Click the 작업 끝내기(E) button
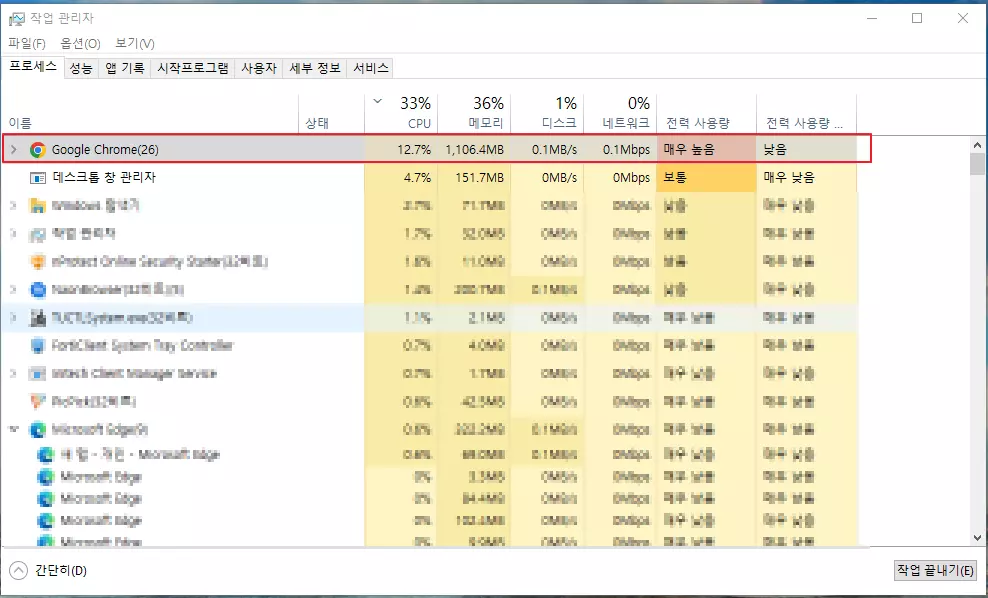Screen dimensions: 988x598 [x=935, y=571]
